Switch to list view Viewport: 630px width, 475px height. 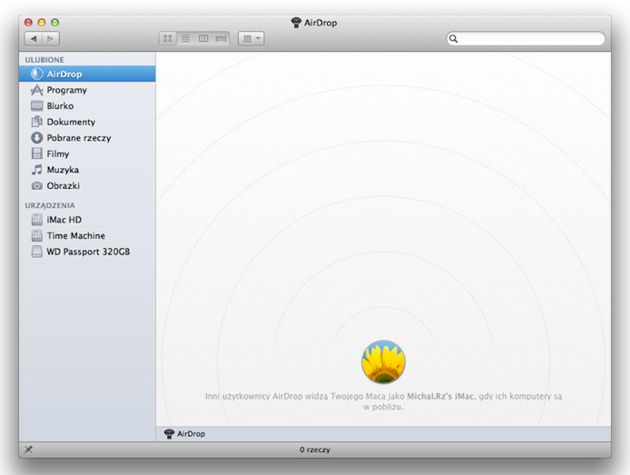click(x=186, y=39)
